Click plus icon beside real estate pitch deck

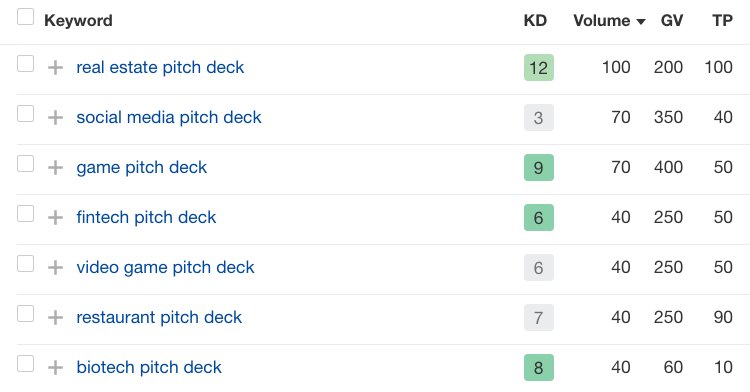55,67
